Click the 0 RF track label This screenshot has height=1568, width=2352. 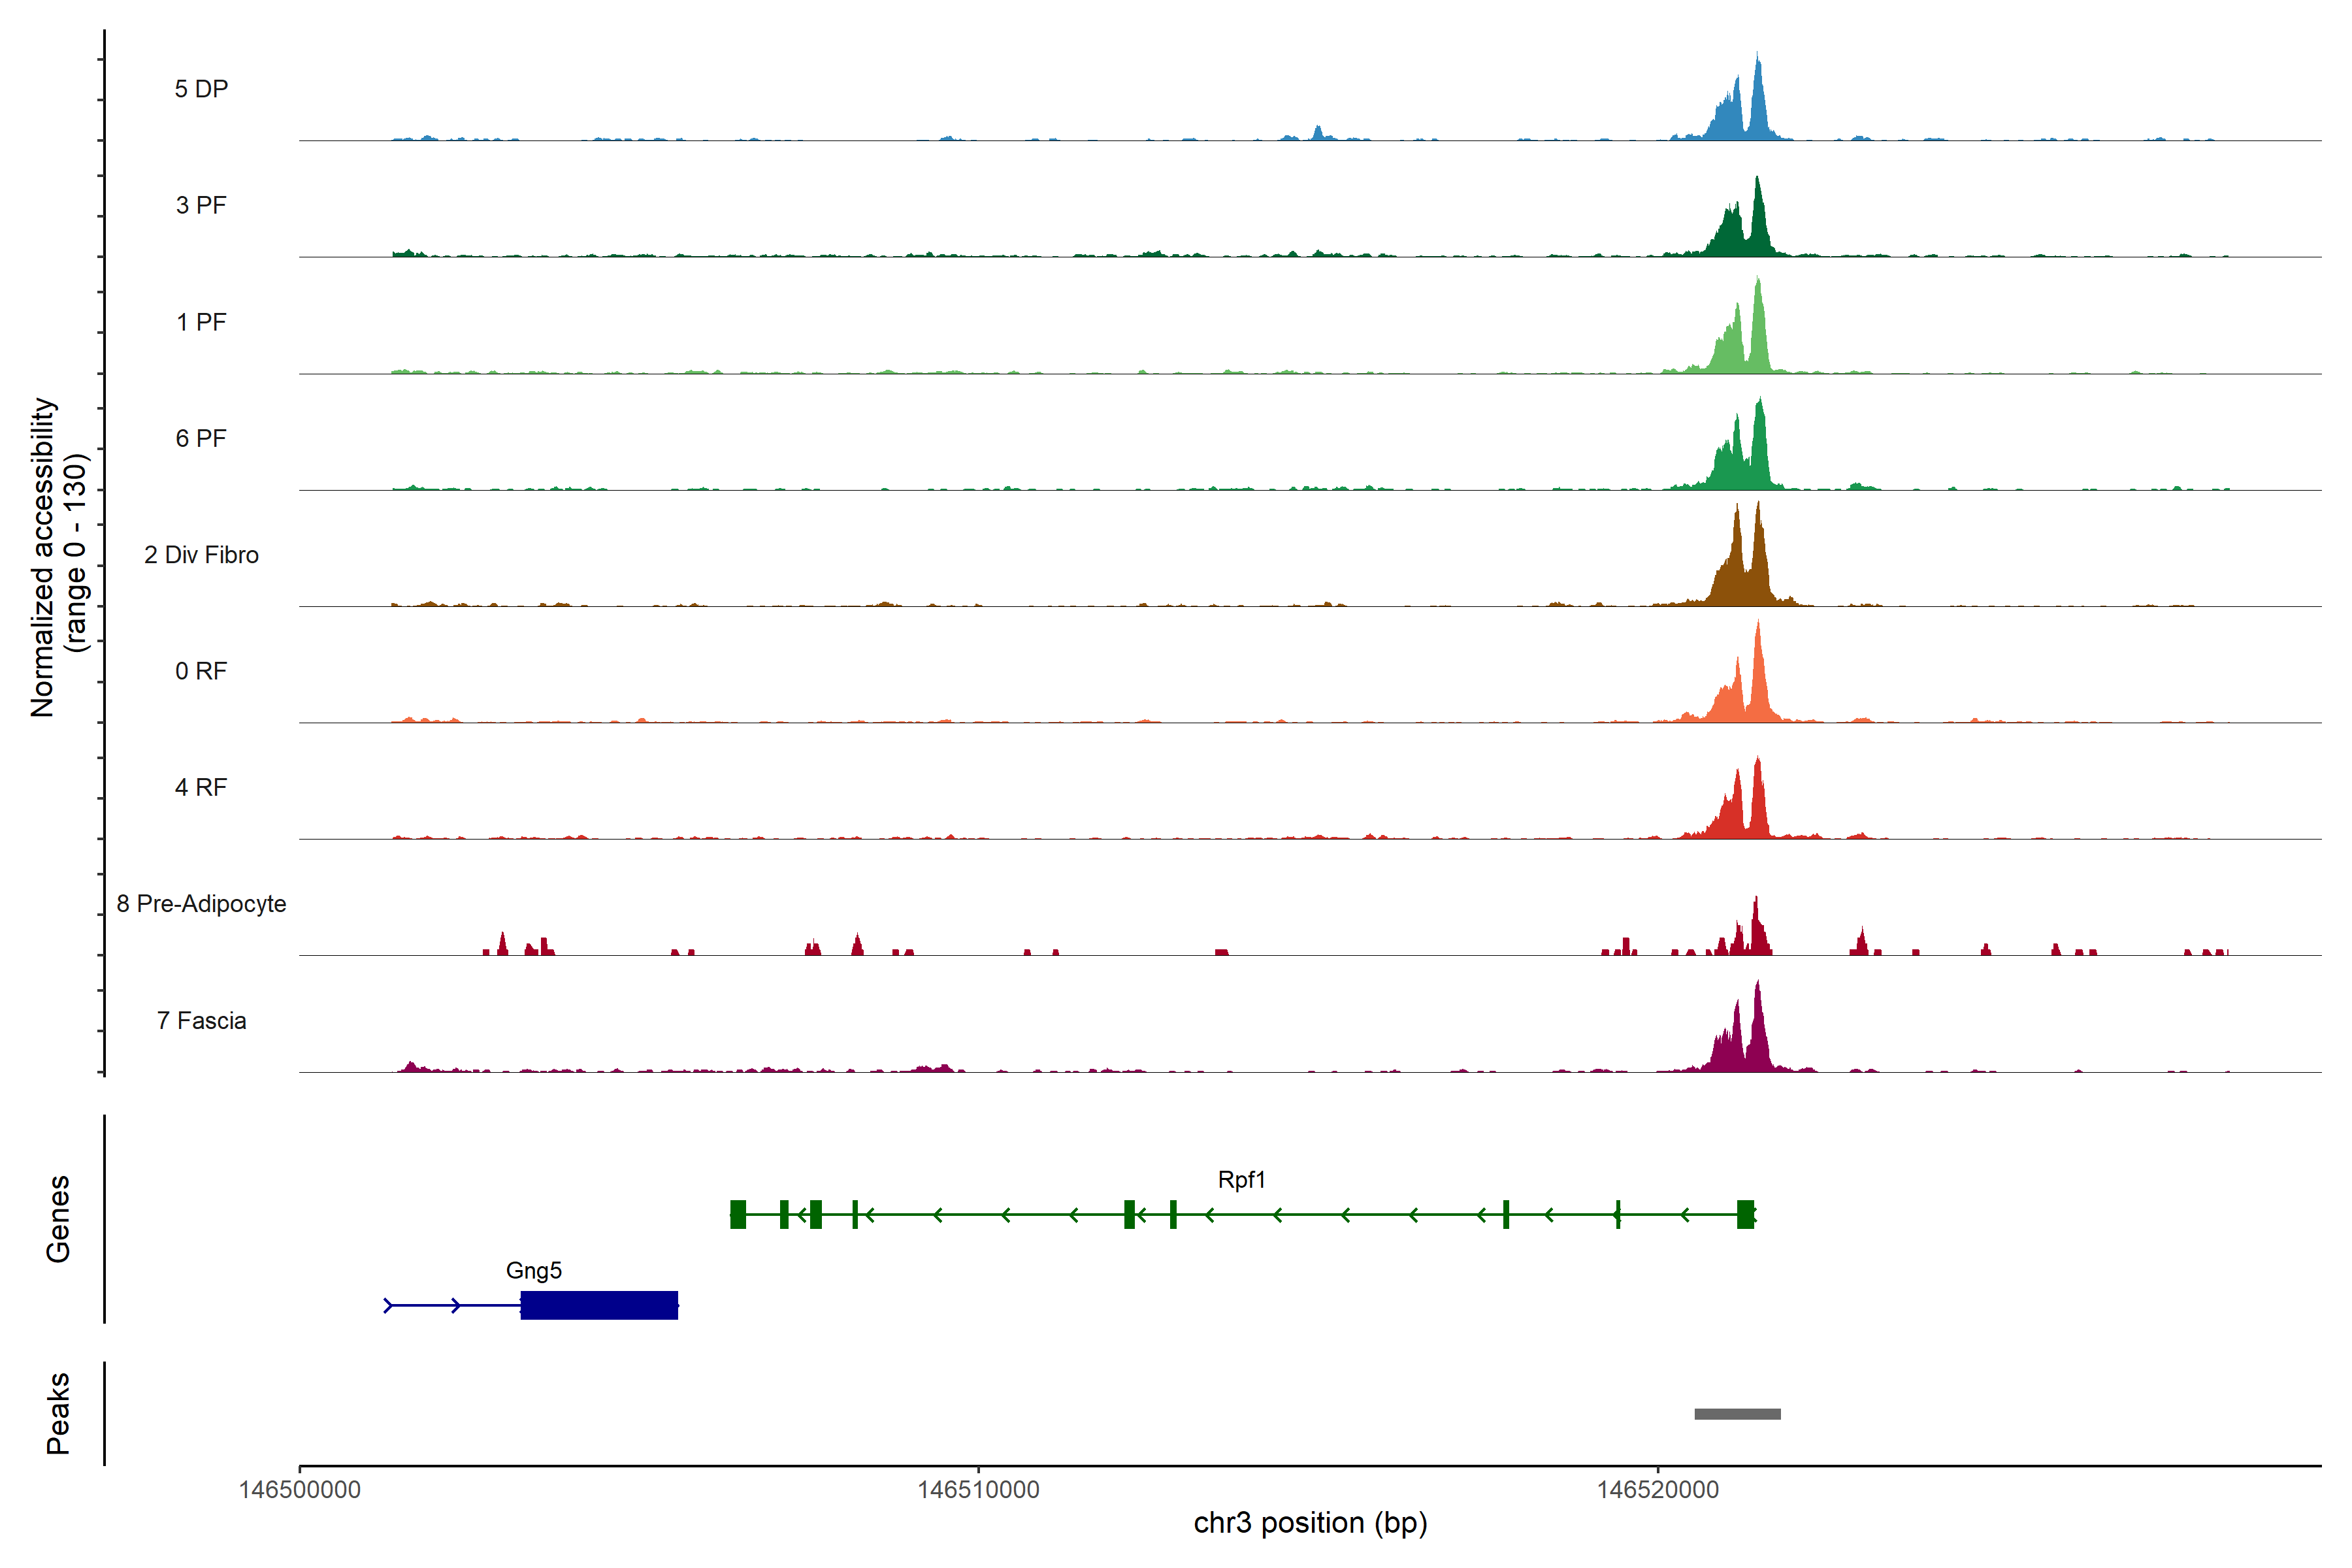(x=201, y=671)
